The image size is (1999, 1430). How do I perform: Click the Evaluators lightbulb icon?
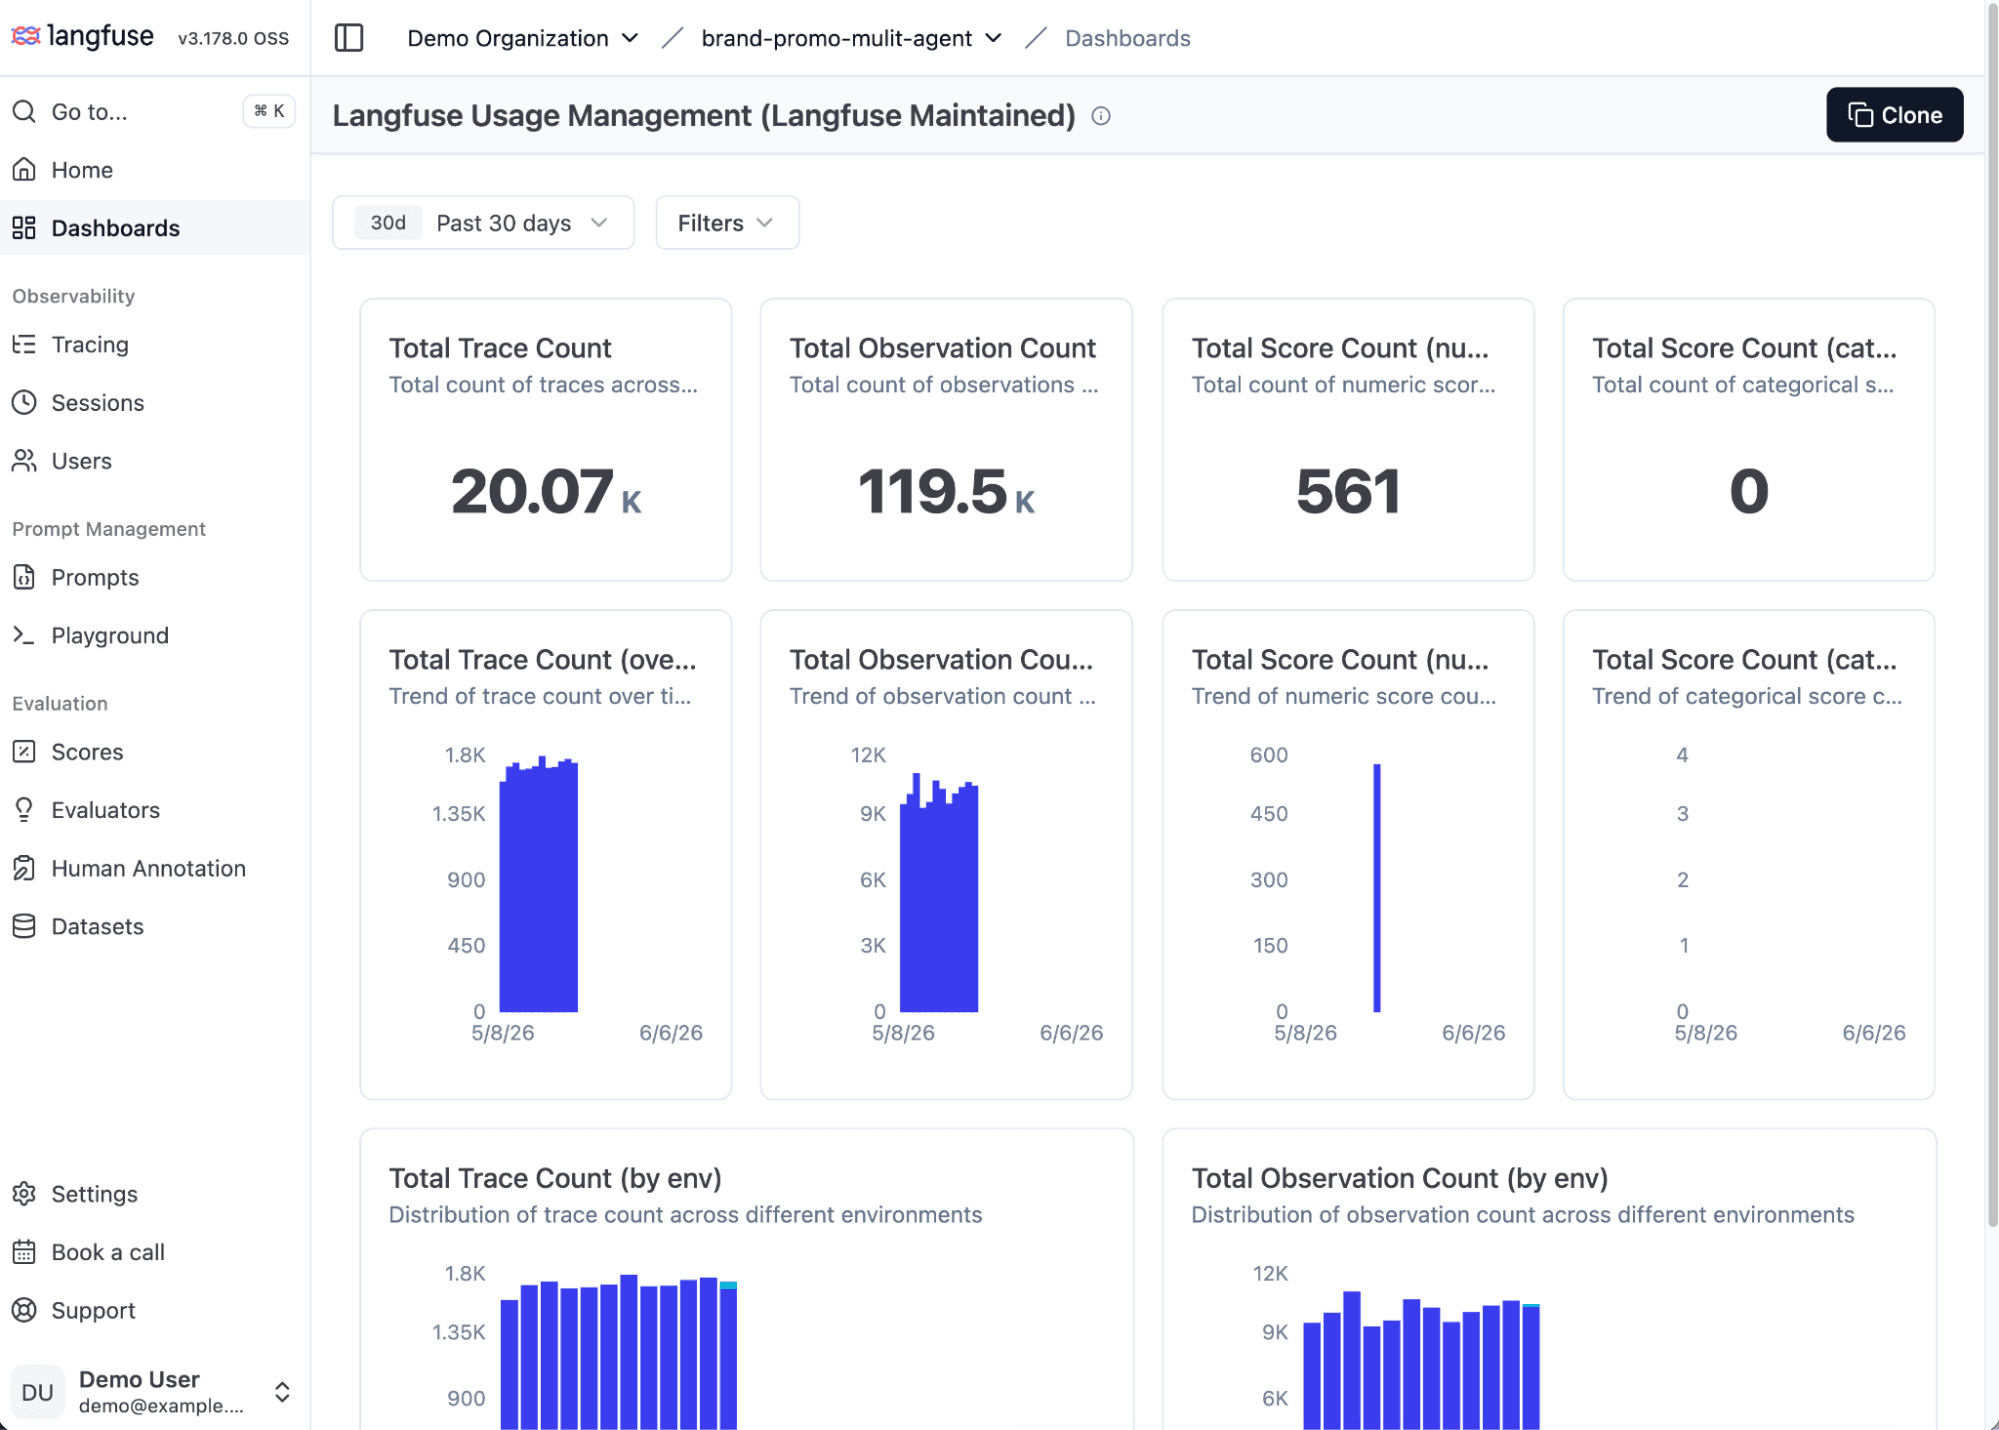[24, 809]
